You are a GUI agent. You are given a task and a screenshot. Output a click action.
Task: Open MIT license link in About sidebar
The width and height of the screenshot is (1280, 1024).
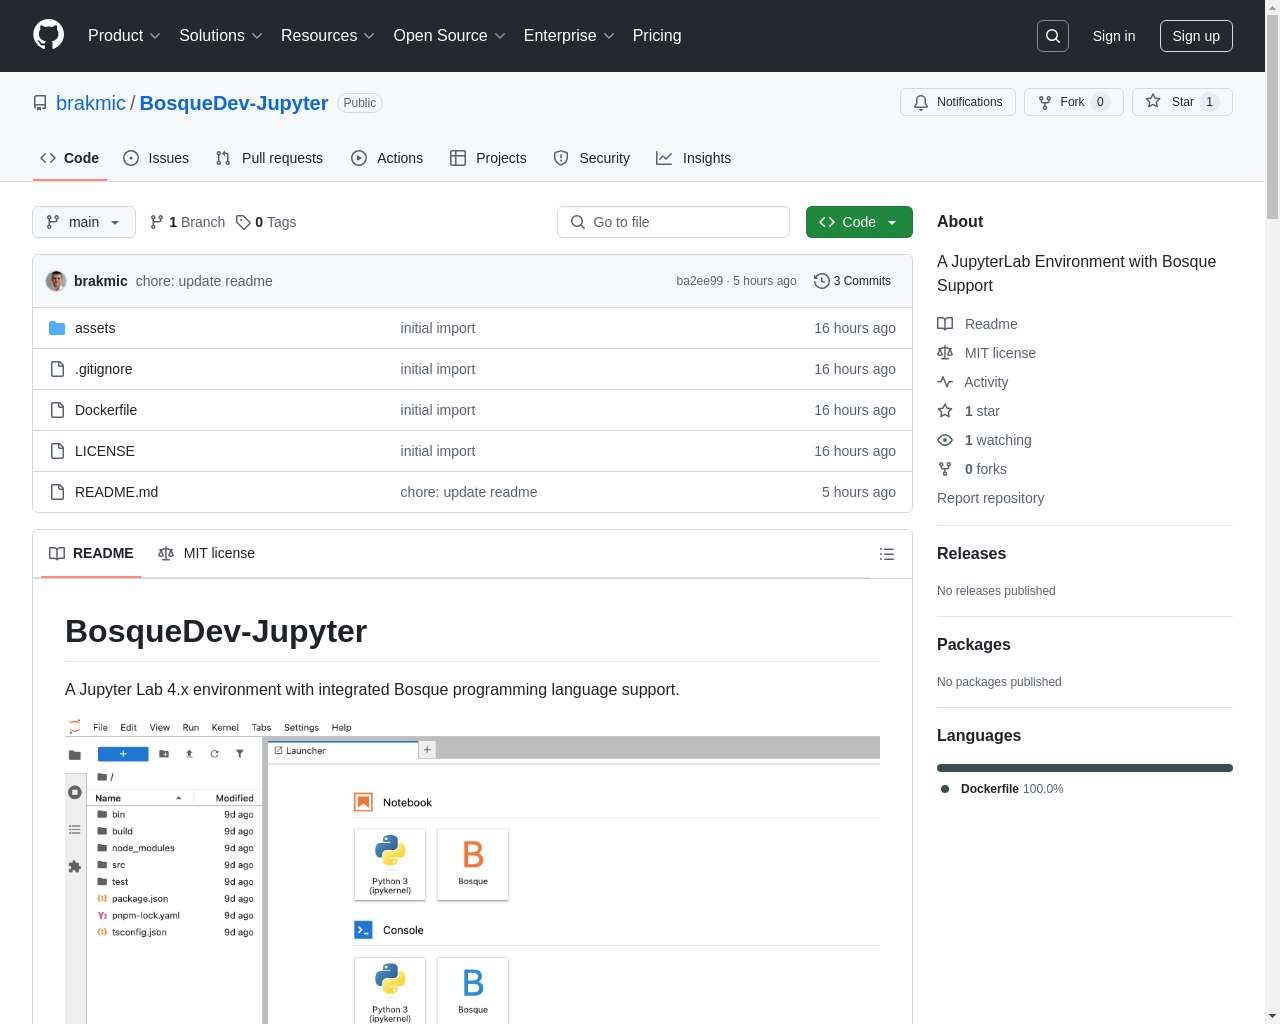986,353
